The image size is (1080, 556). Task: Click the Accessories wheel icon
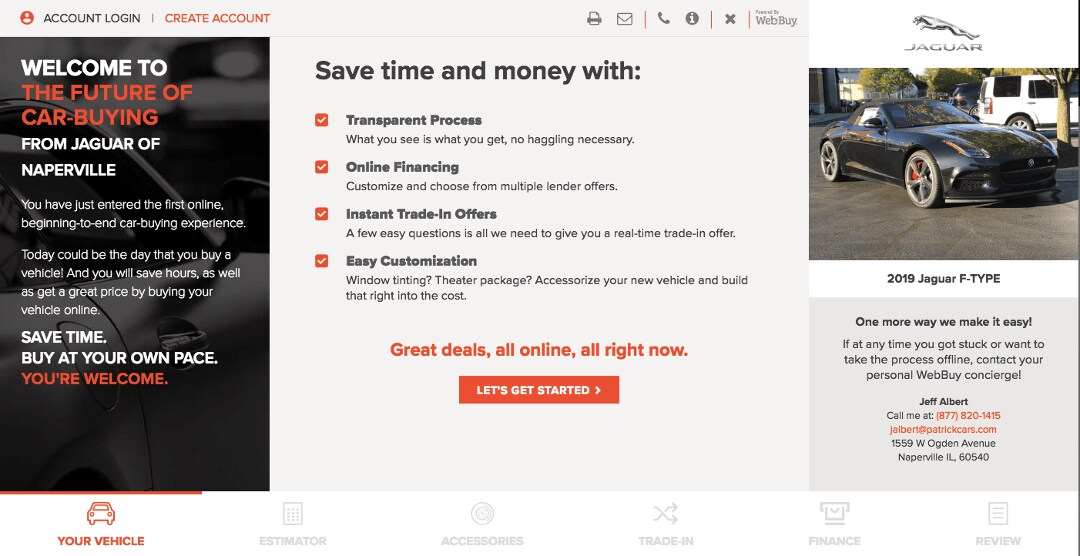pos(482,513)
